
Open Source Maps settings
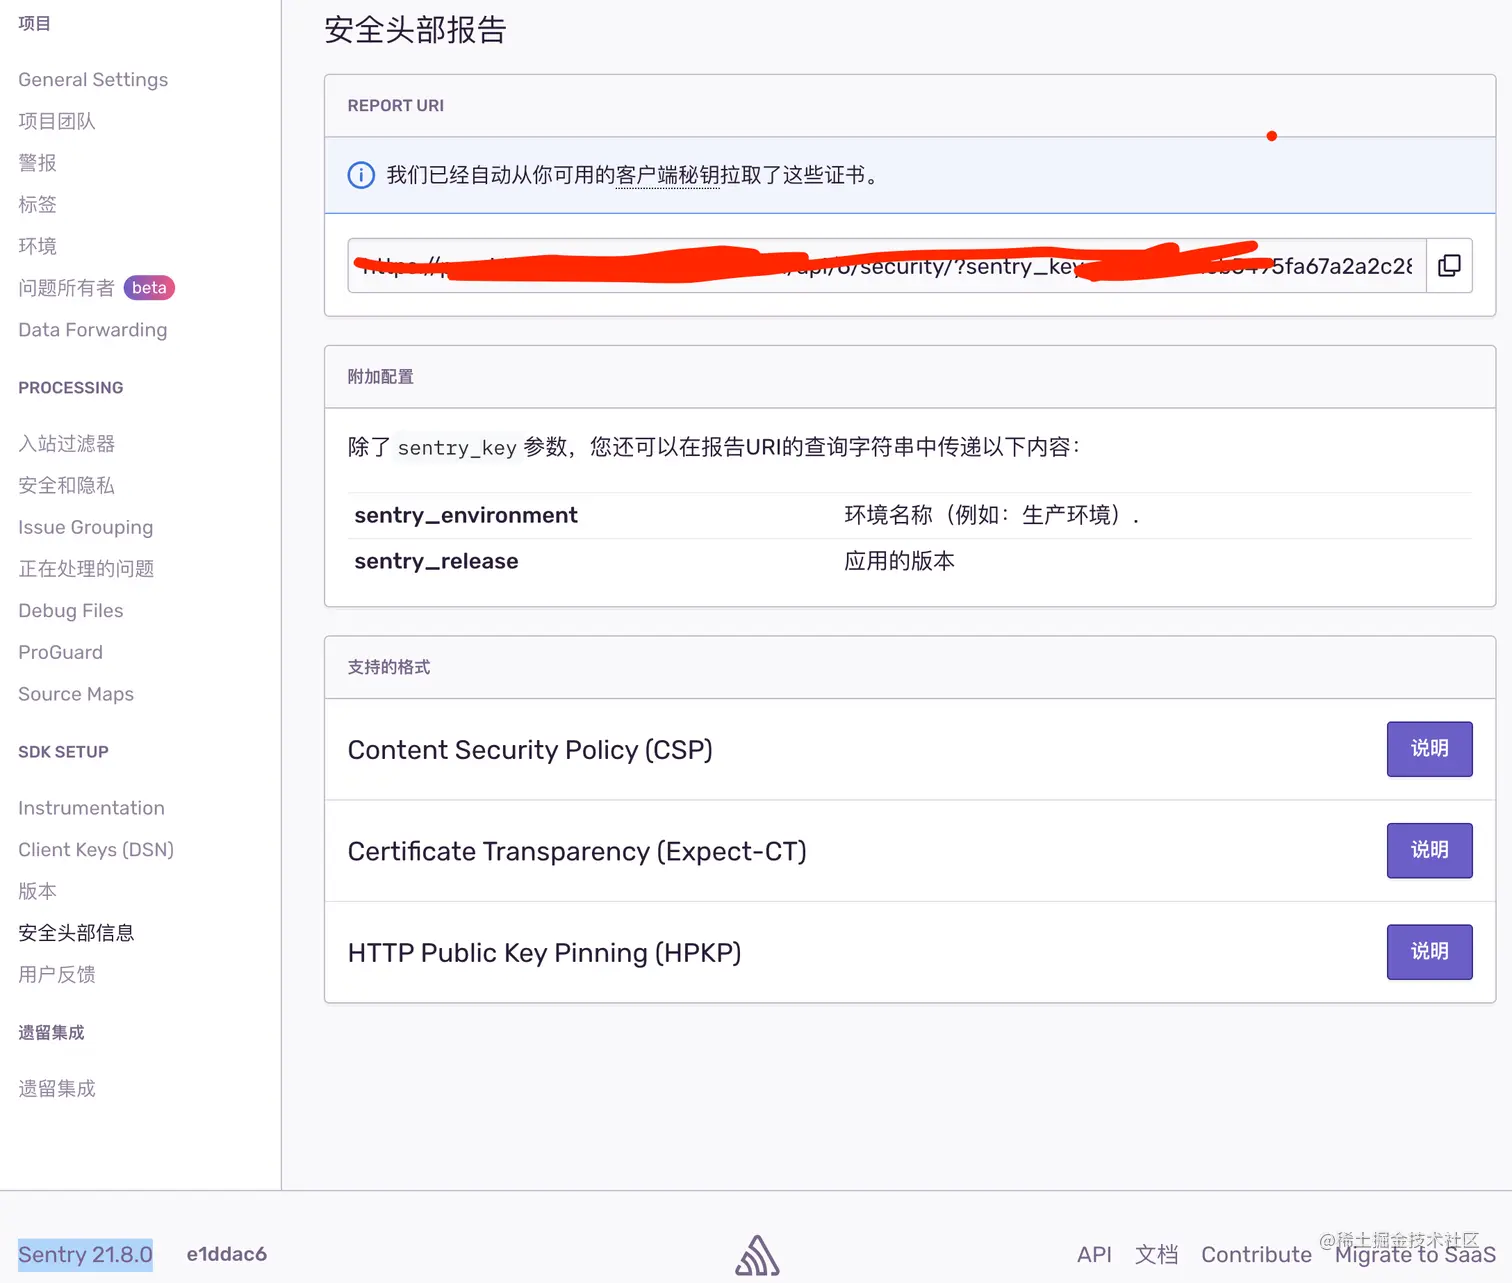click(x=76, y=694)
